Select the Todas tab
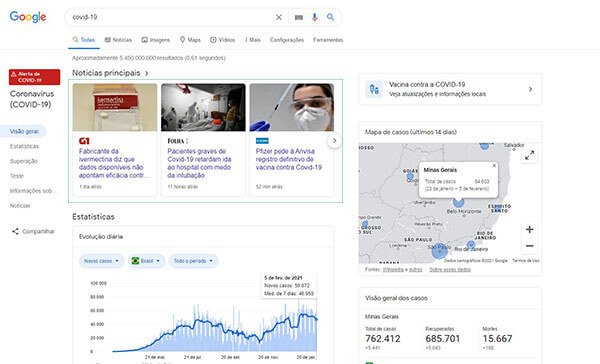Image resolution: width=600 pixels, height=364 pixels. 83,40
